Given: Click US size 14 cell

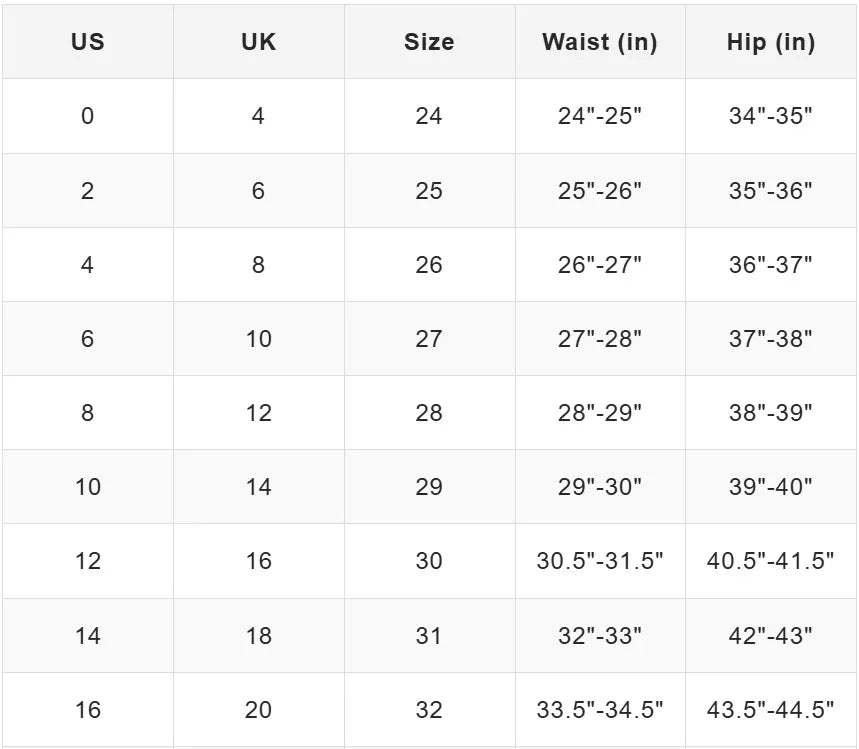Looking at the screenshot, I should (x=88, y=634).
